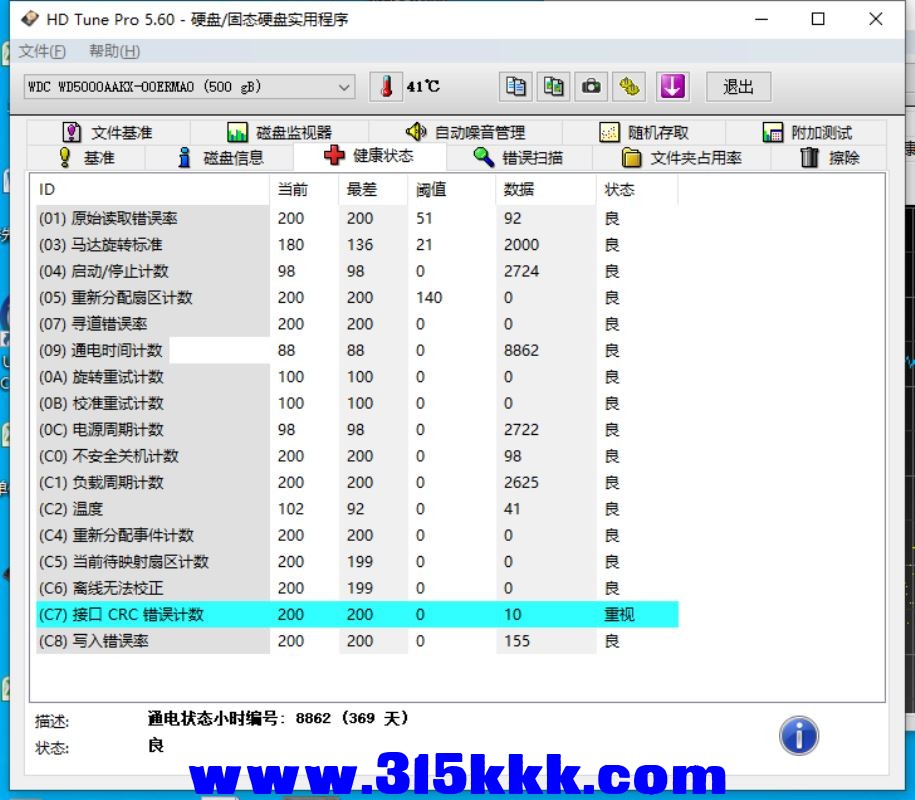The height and width of the screenshot is (800, 915).
Task: Select the (0A) 旋转重试计数 row
Action: pos(357,377)
